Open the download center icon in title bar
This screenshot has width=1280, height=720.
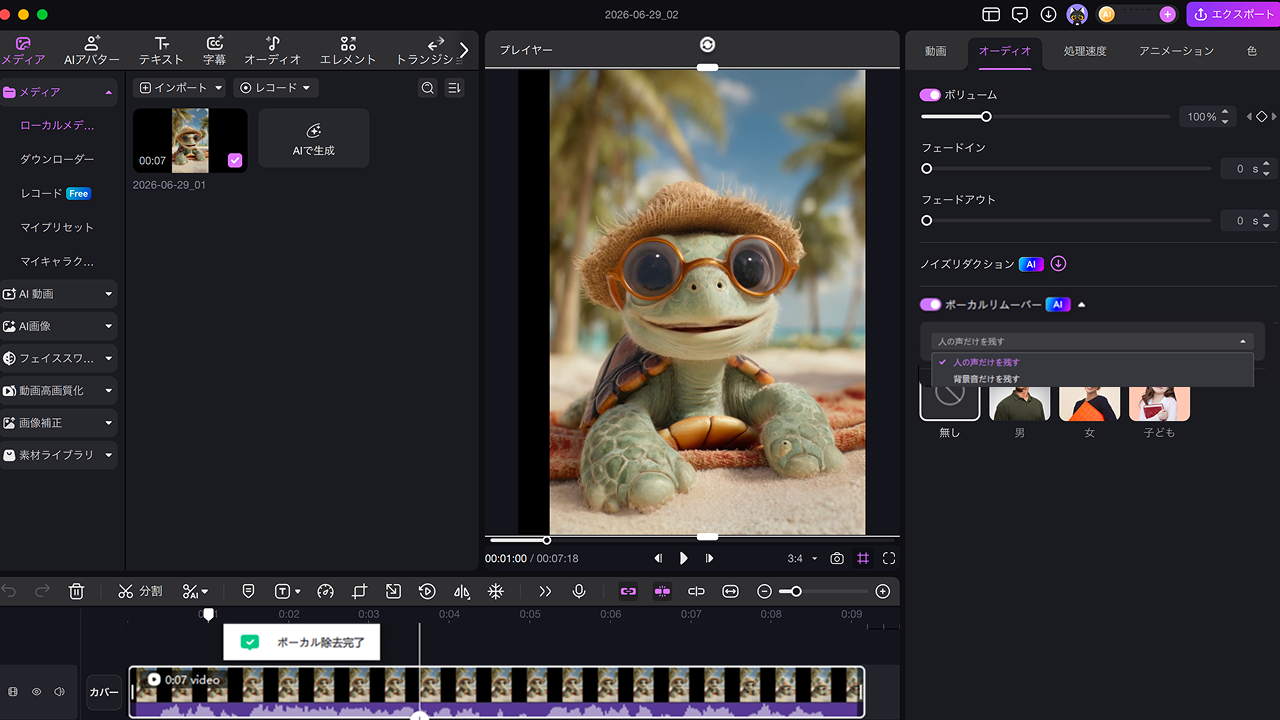pos(1048,14)
